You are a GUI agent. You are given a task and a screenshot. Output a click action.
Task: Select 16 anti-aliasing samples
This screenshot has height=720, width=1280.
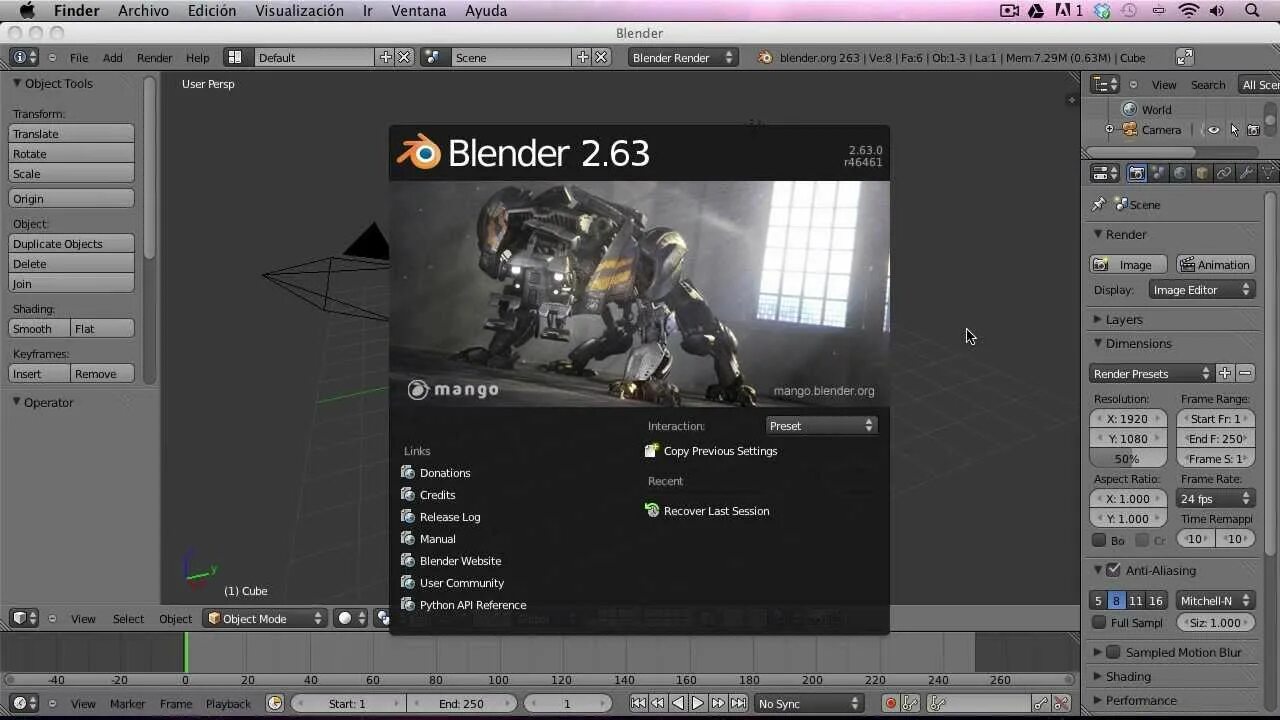point(1156,601)
